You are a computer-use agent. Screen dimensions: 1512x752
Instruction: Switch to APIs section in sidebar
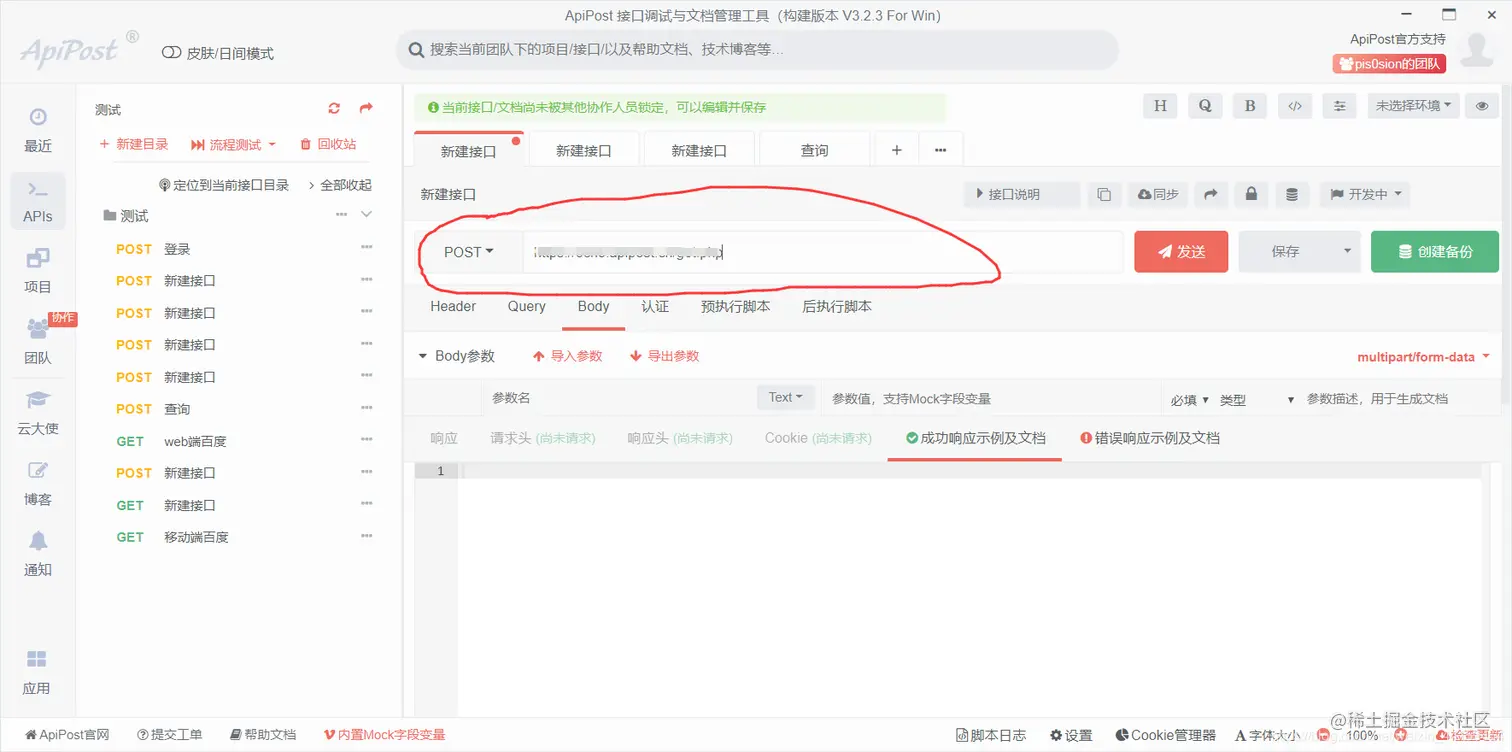38,201
